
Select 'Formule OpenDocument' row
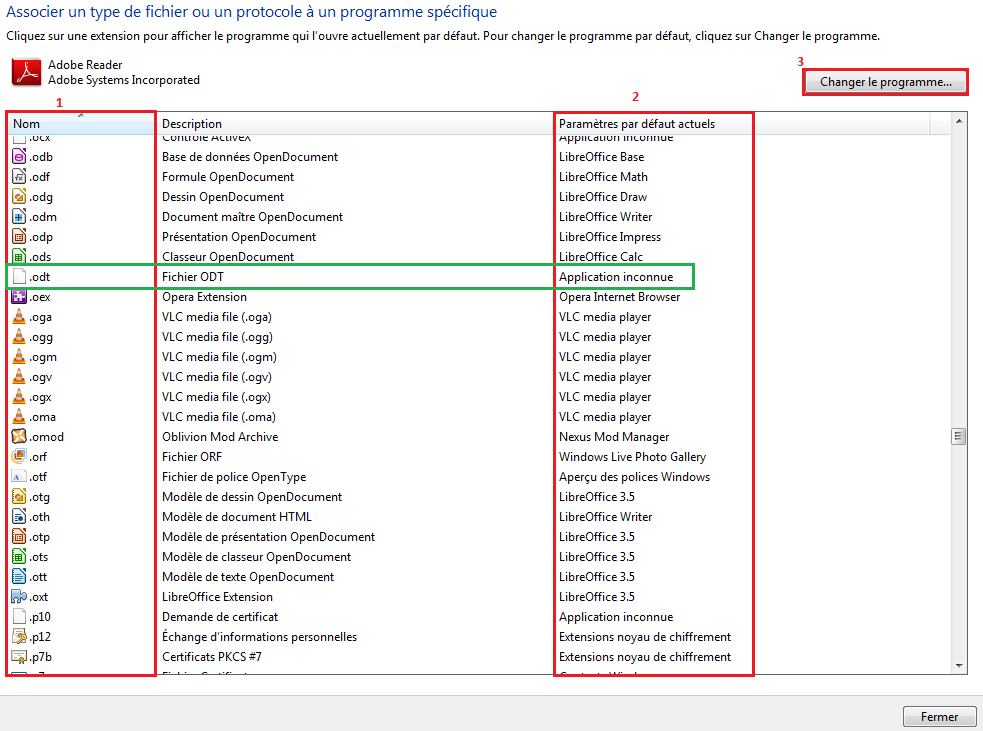[x=228, y=177]
